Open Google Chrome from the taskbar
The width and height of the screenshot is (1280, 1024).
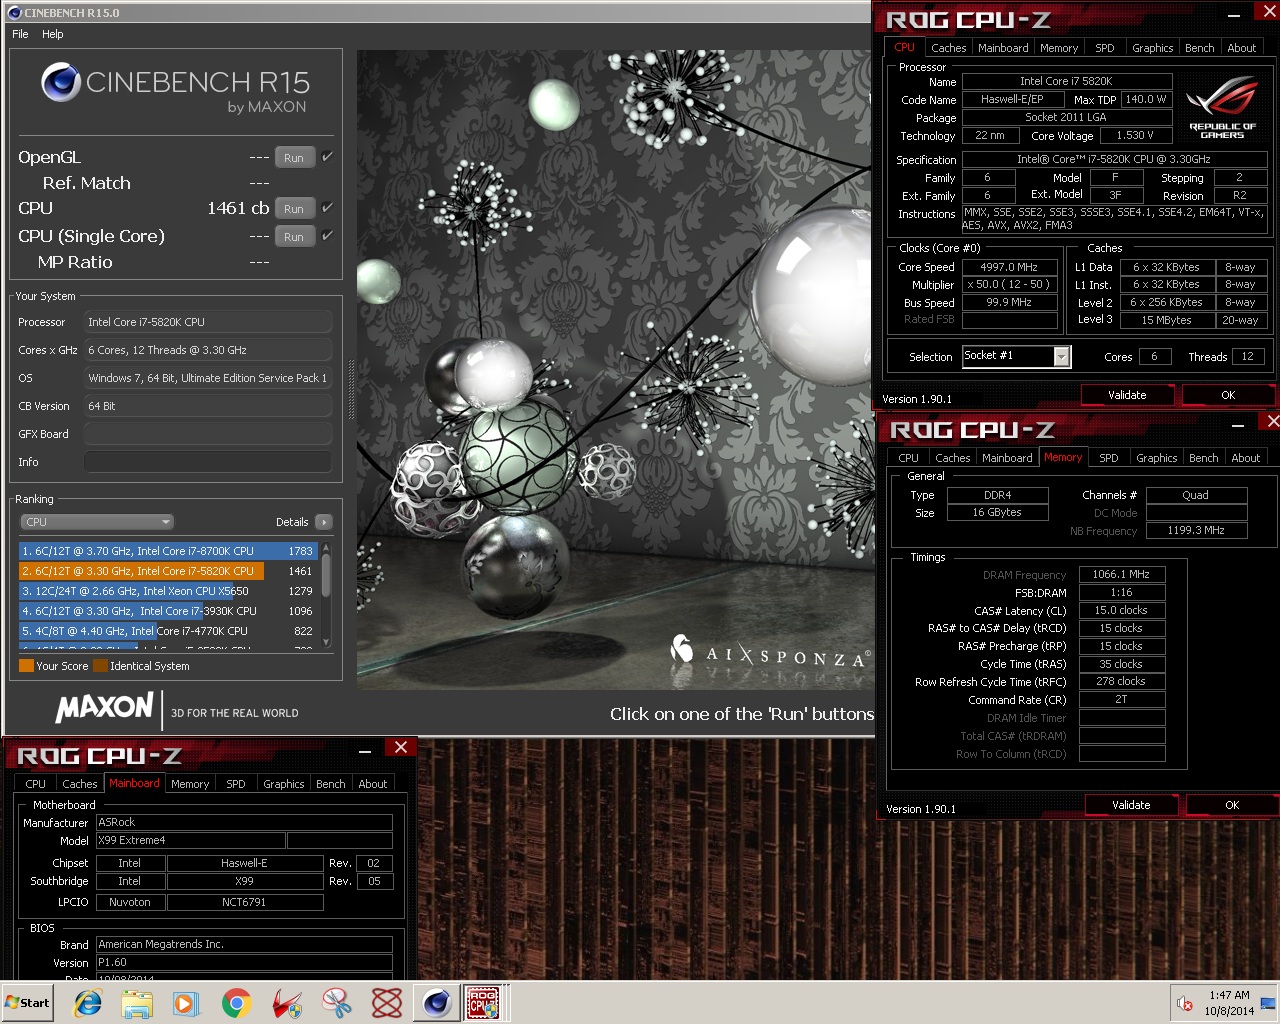(x=237, y=1003)
